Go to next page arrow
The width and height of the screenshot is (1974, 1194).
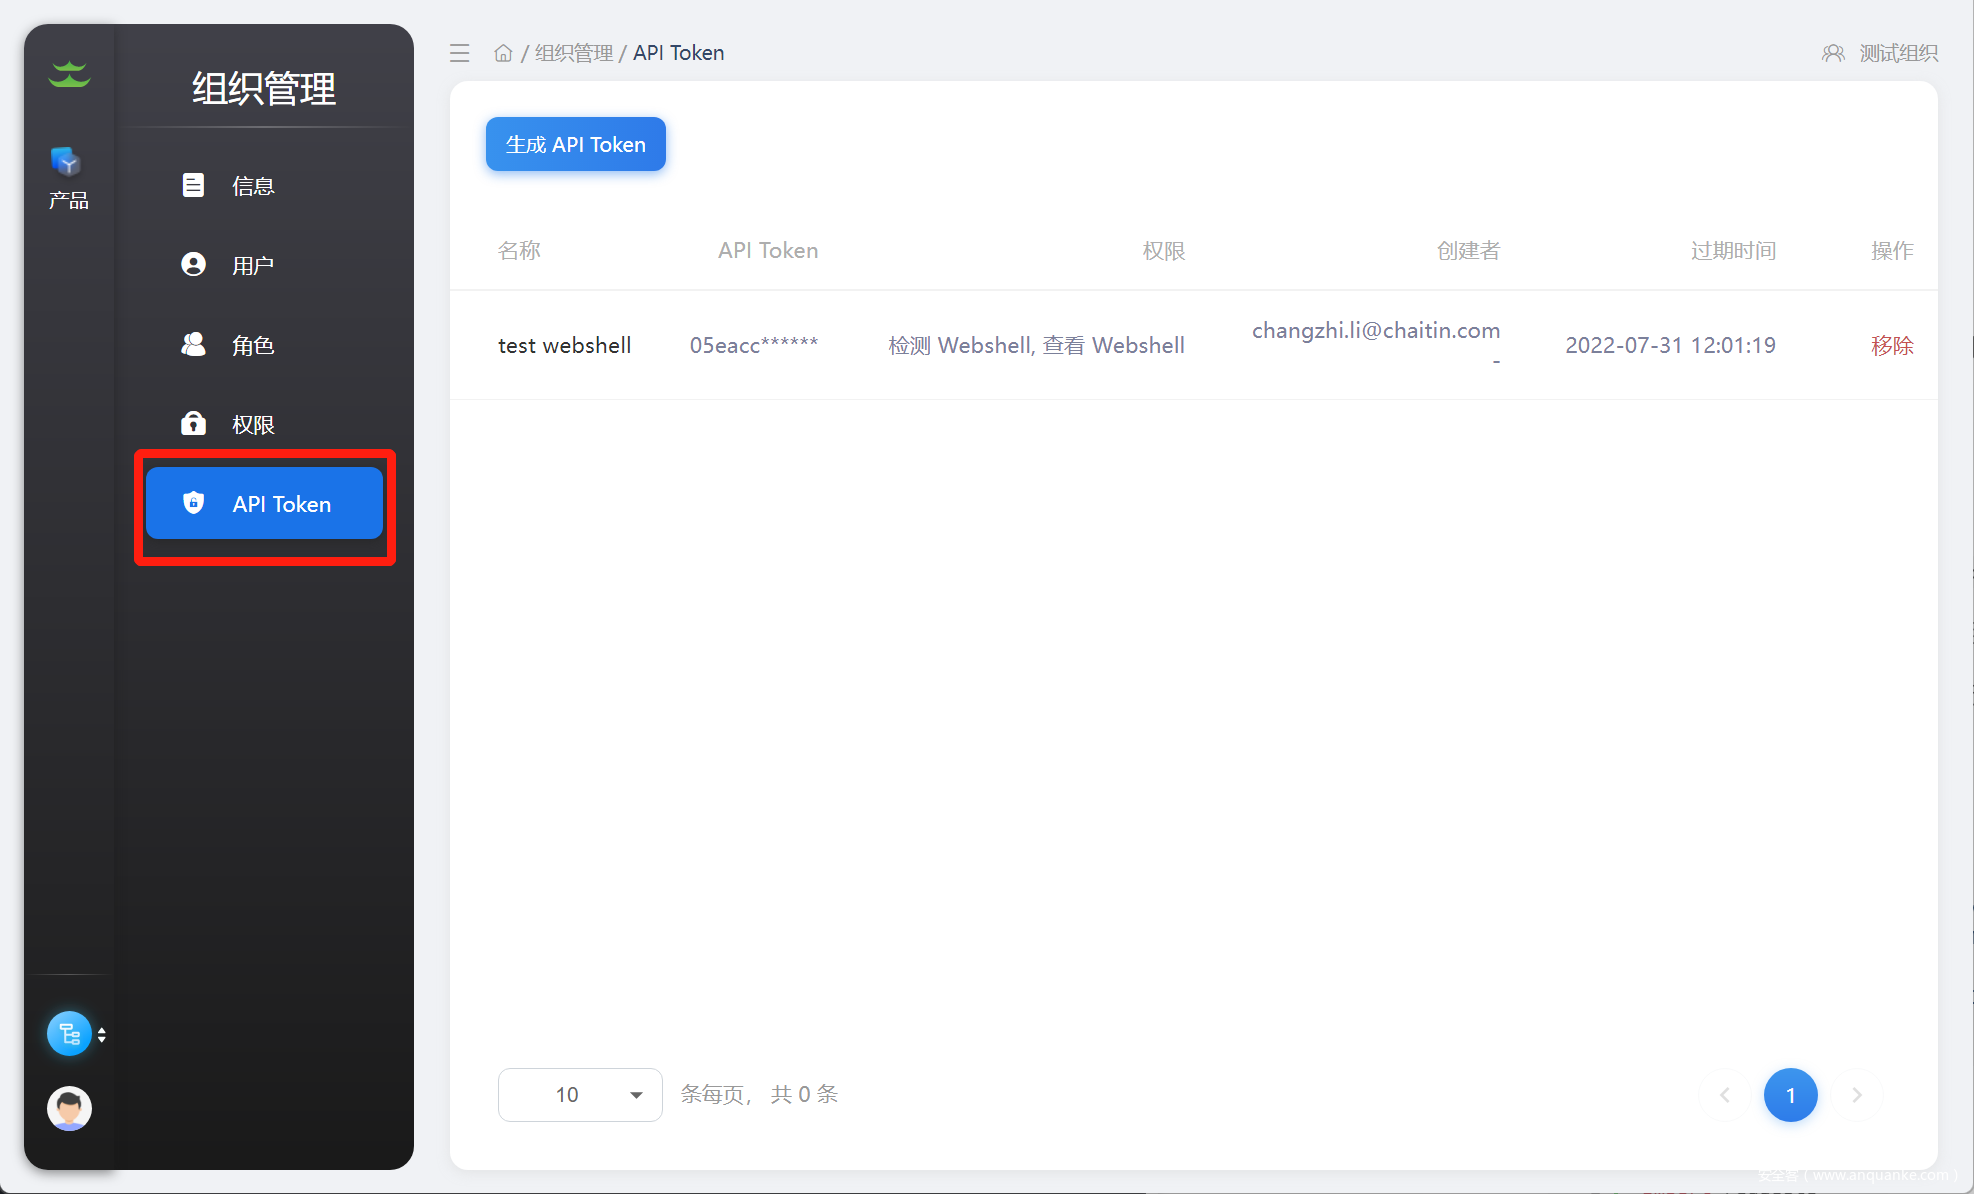click(x=1856, y=1095)
